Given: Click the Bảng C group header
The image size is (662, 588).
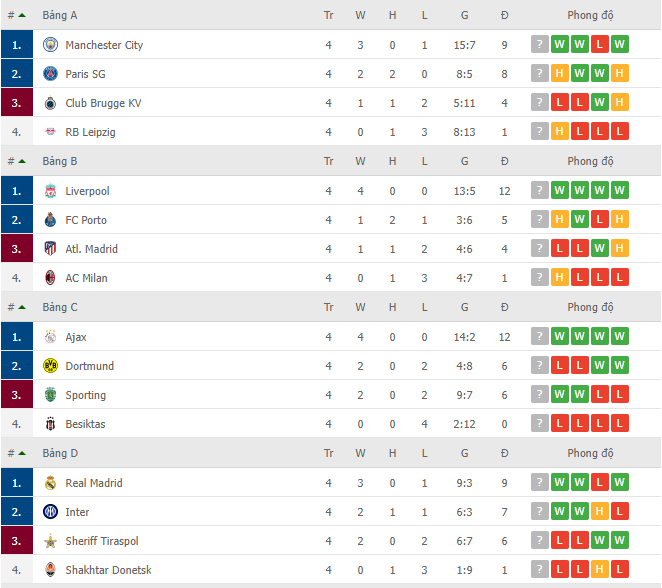Looking at the screenshot, I should [x=60, y=307].
